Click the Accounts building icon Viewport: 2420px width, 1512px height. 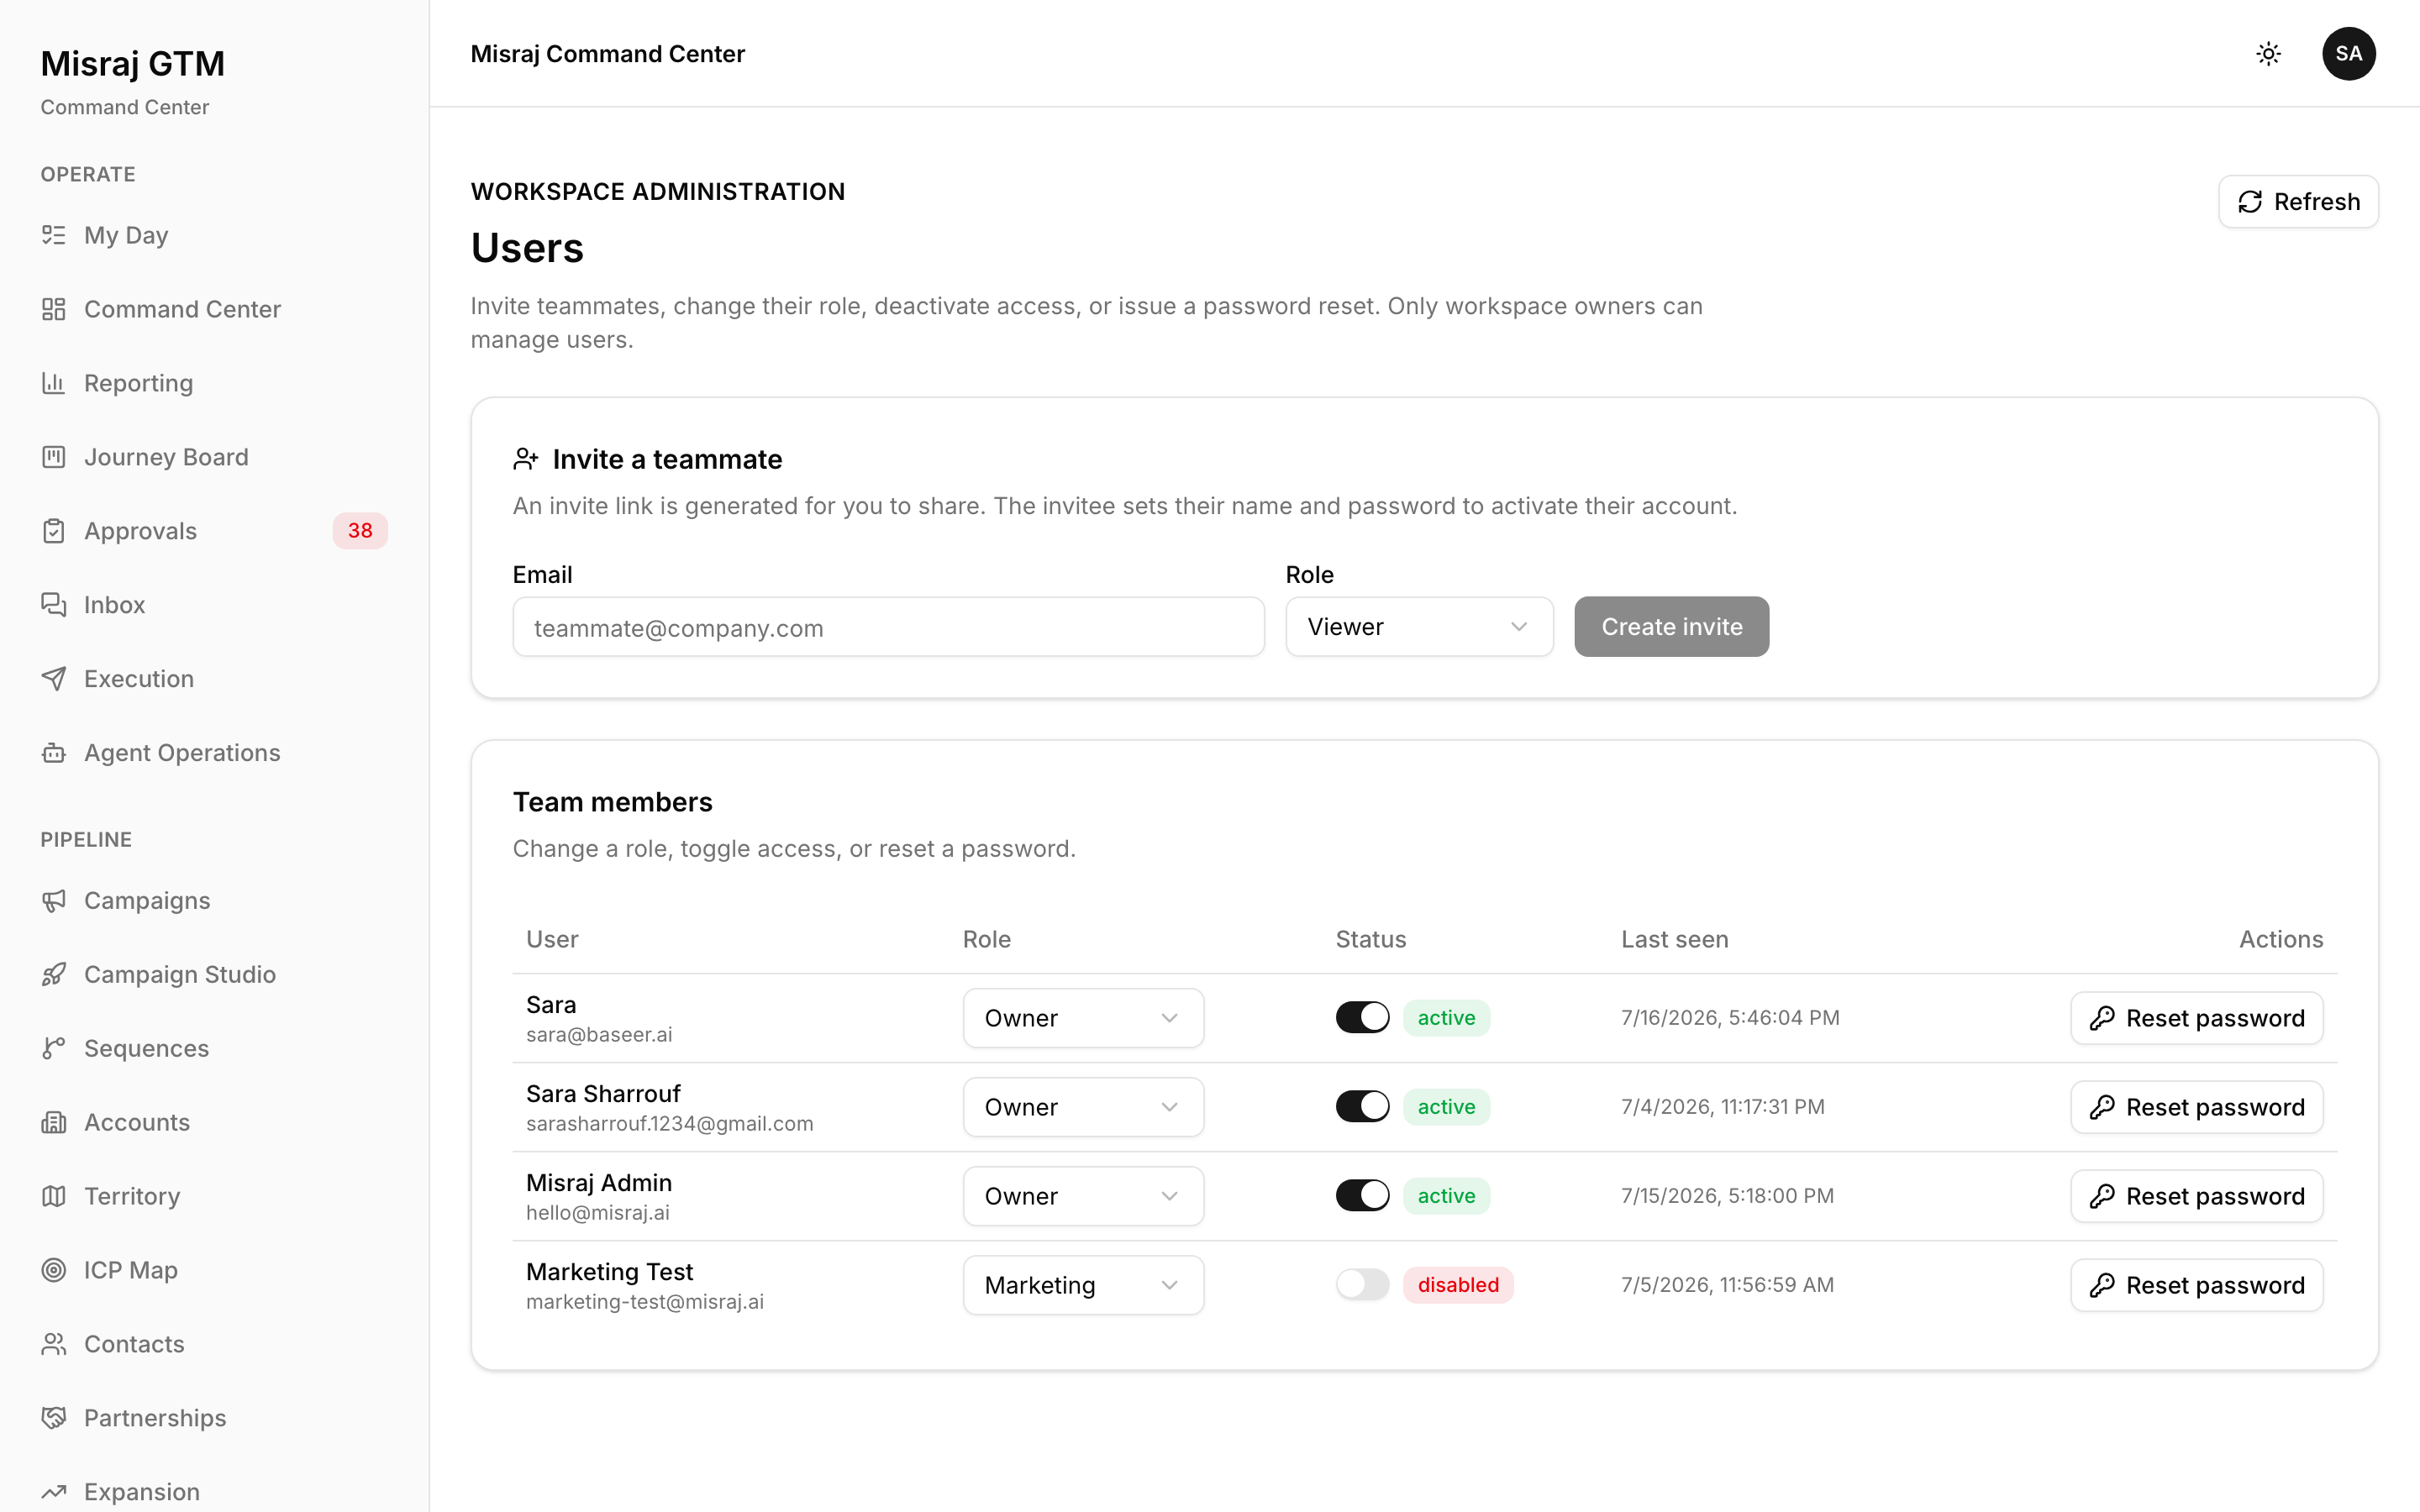[x=54, y=1123]
